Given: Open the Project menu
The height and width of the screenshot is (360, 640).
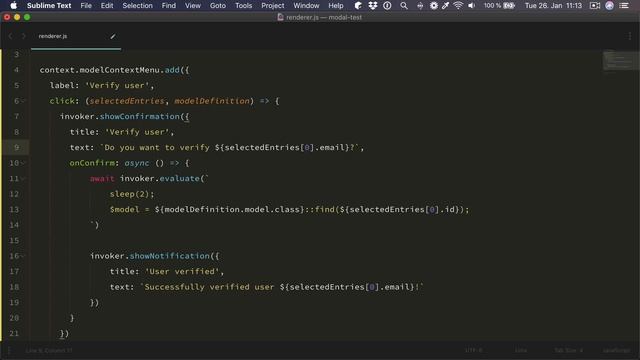Looking at the screenshot, I should coord(273,6).
